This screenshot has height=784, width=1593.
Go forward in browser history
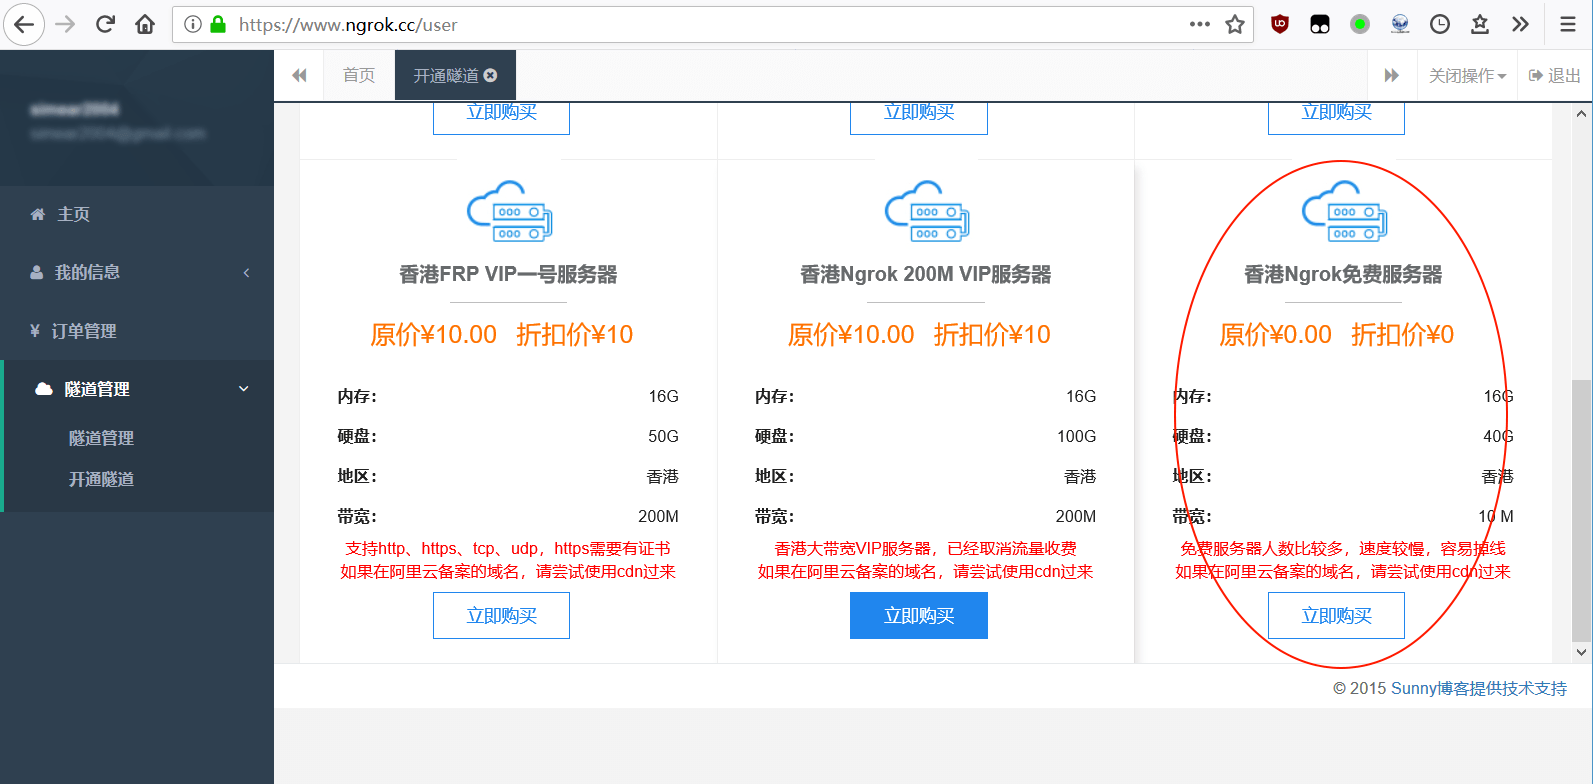click(65, 24)
